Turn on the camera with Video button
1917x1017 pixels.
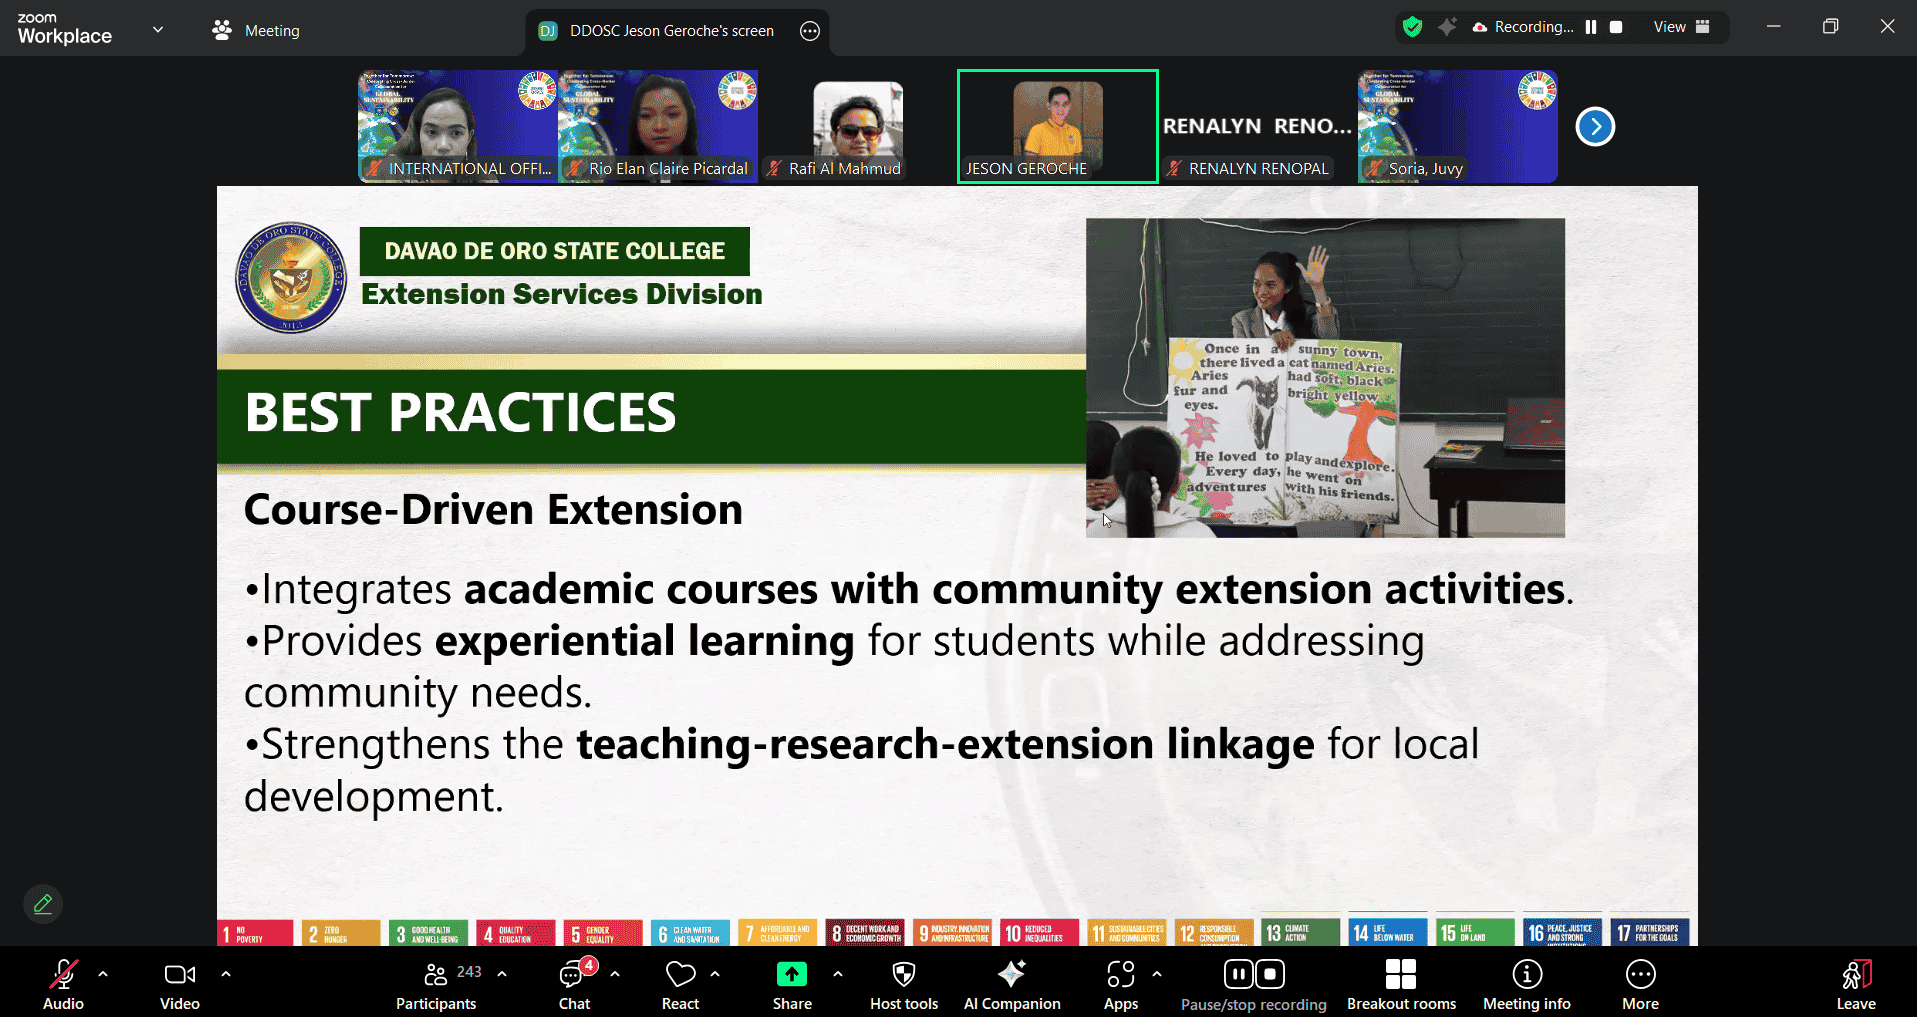pyautogui.click(x=180, y=985)
